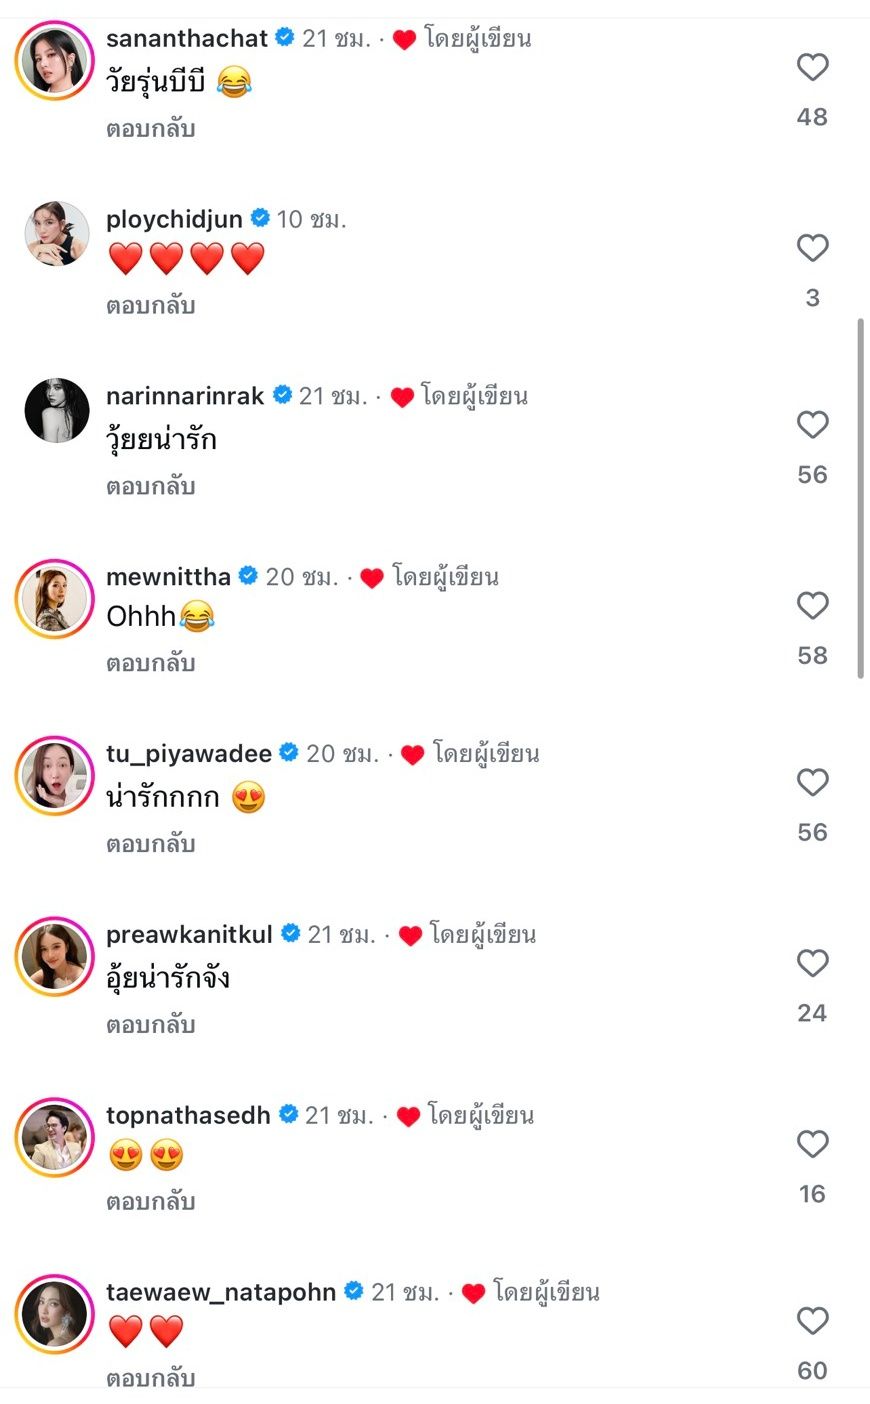Open reply for narinnarinrak's comment
This screenshot has height=1404, width=870.
pyautogui.click(x=150, y=487)
